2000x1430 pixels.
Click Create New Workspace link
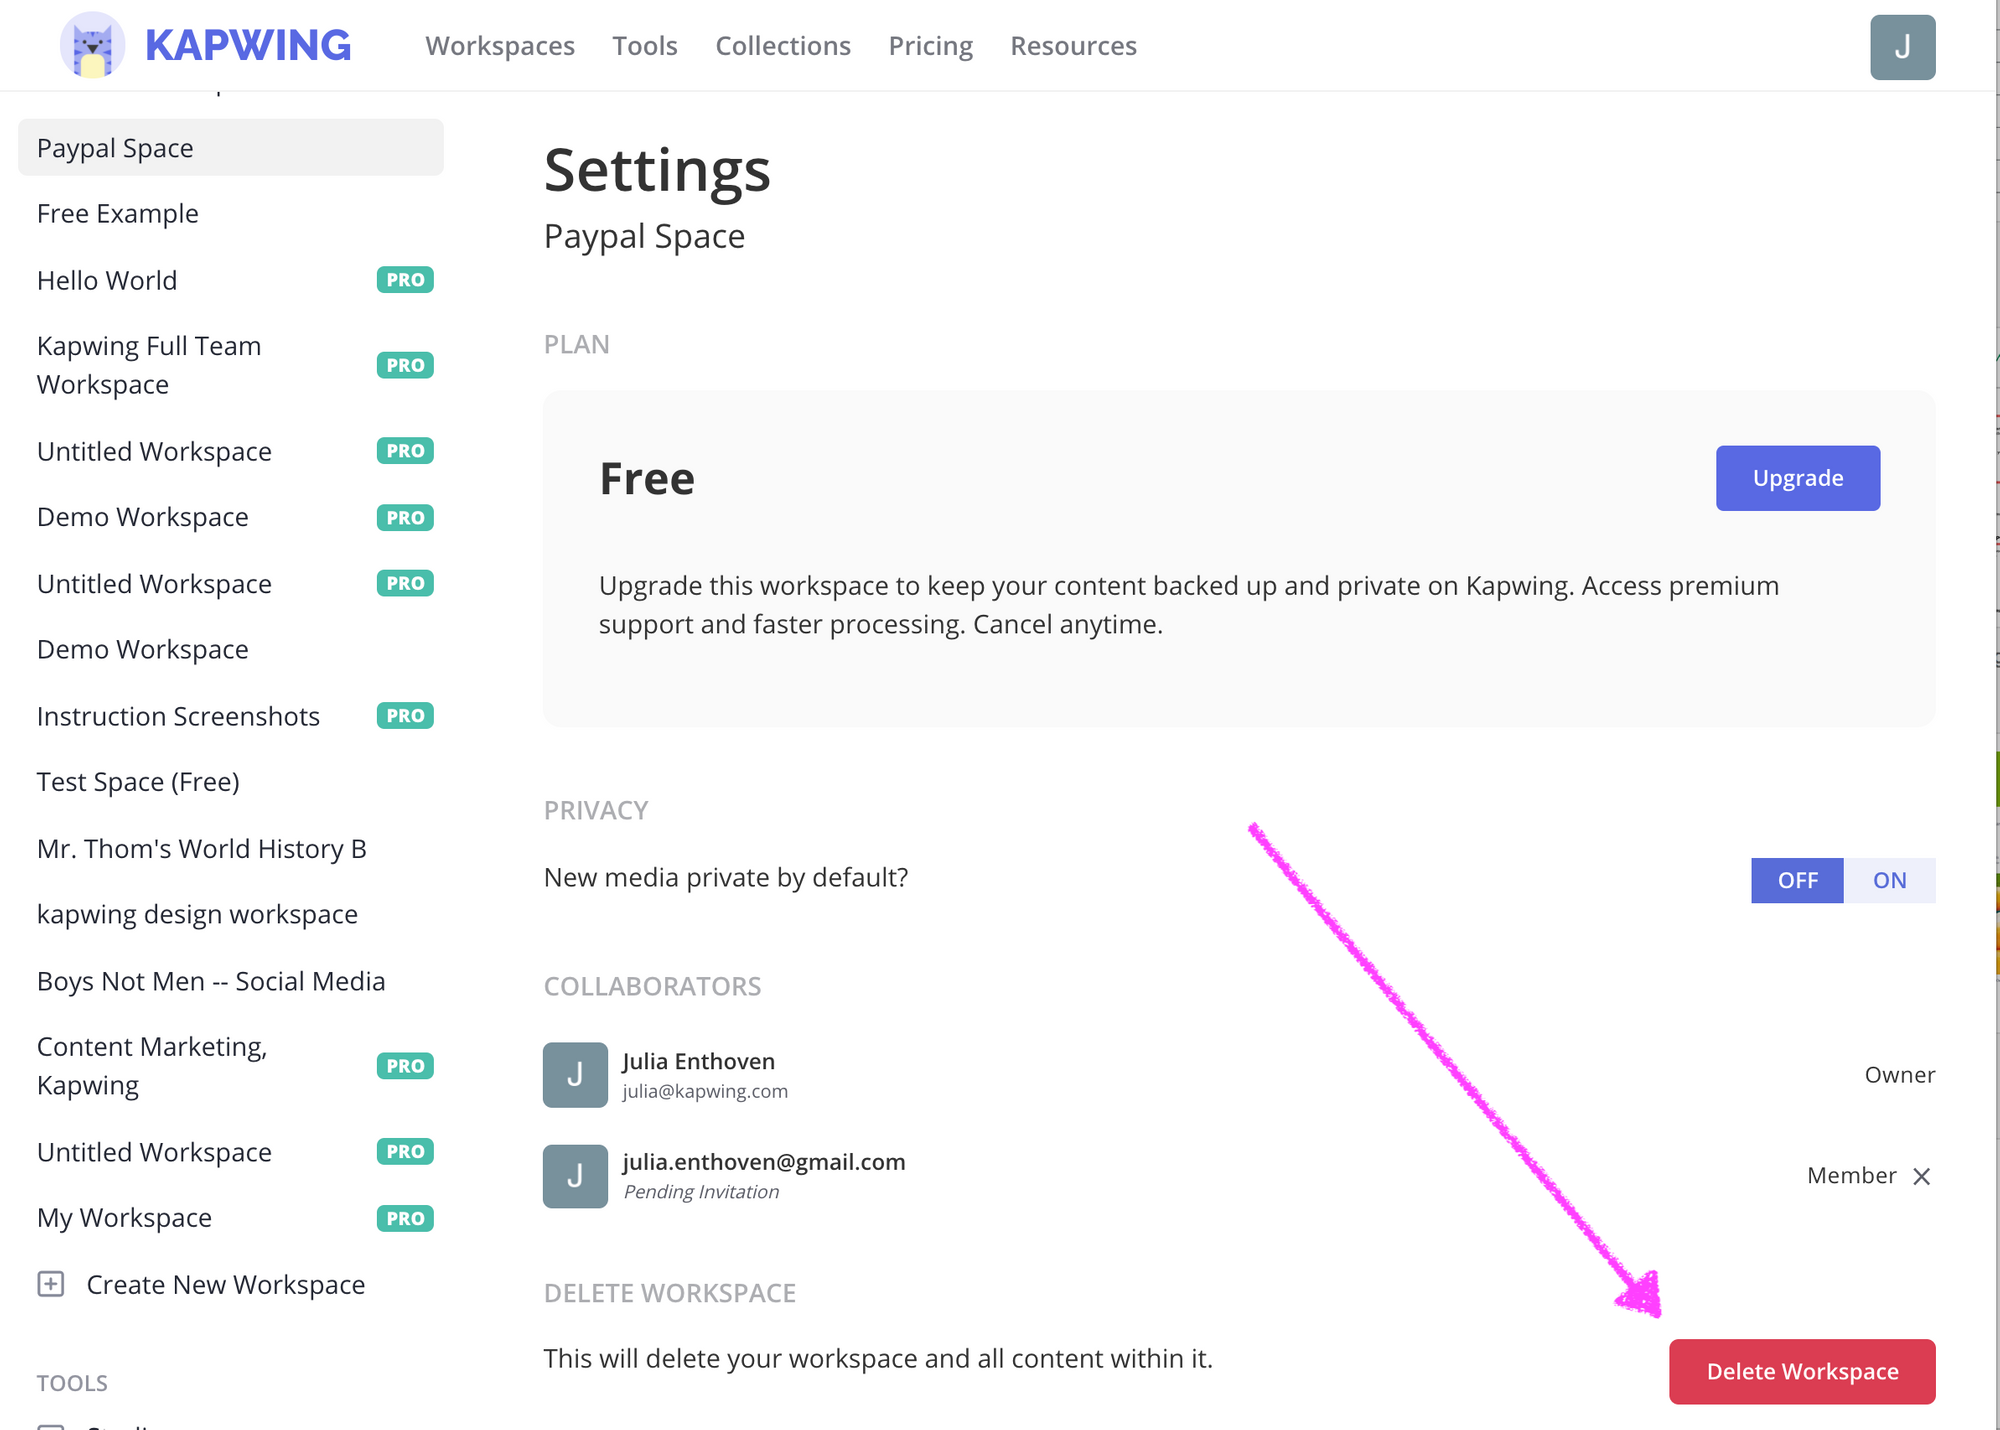point(225,1284)
